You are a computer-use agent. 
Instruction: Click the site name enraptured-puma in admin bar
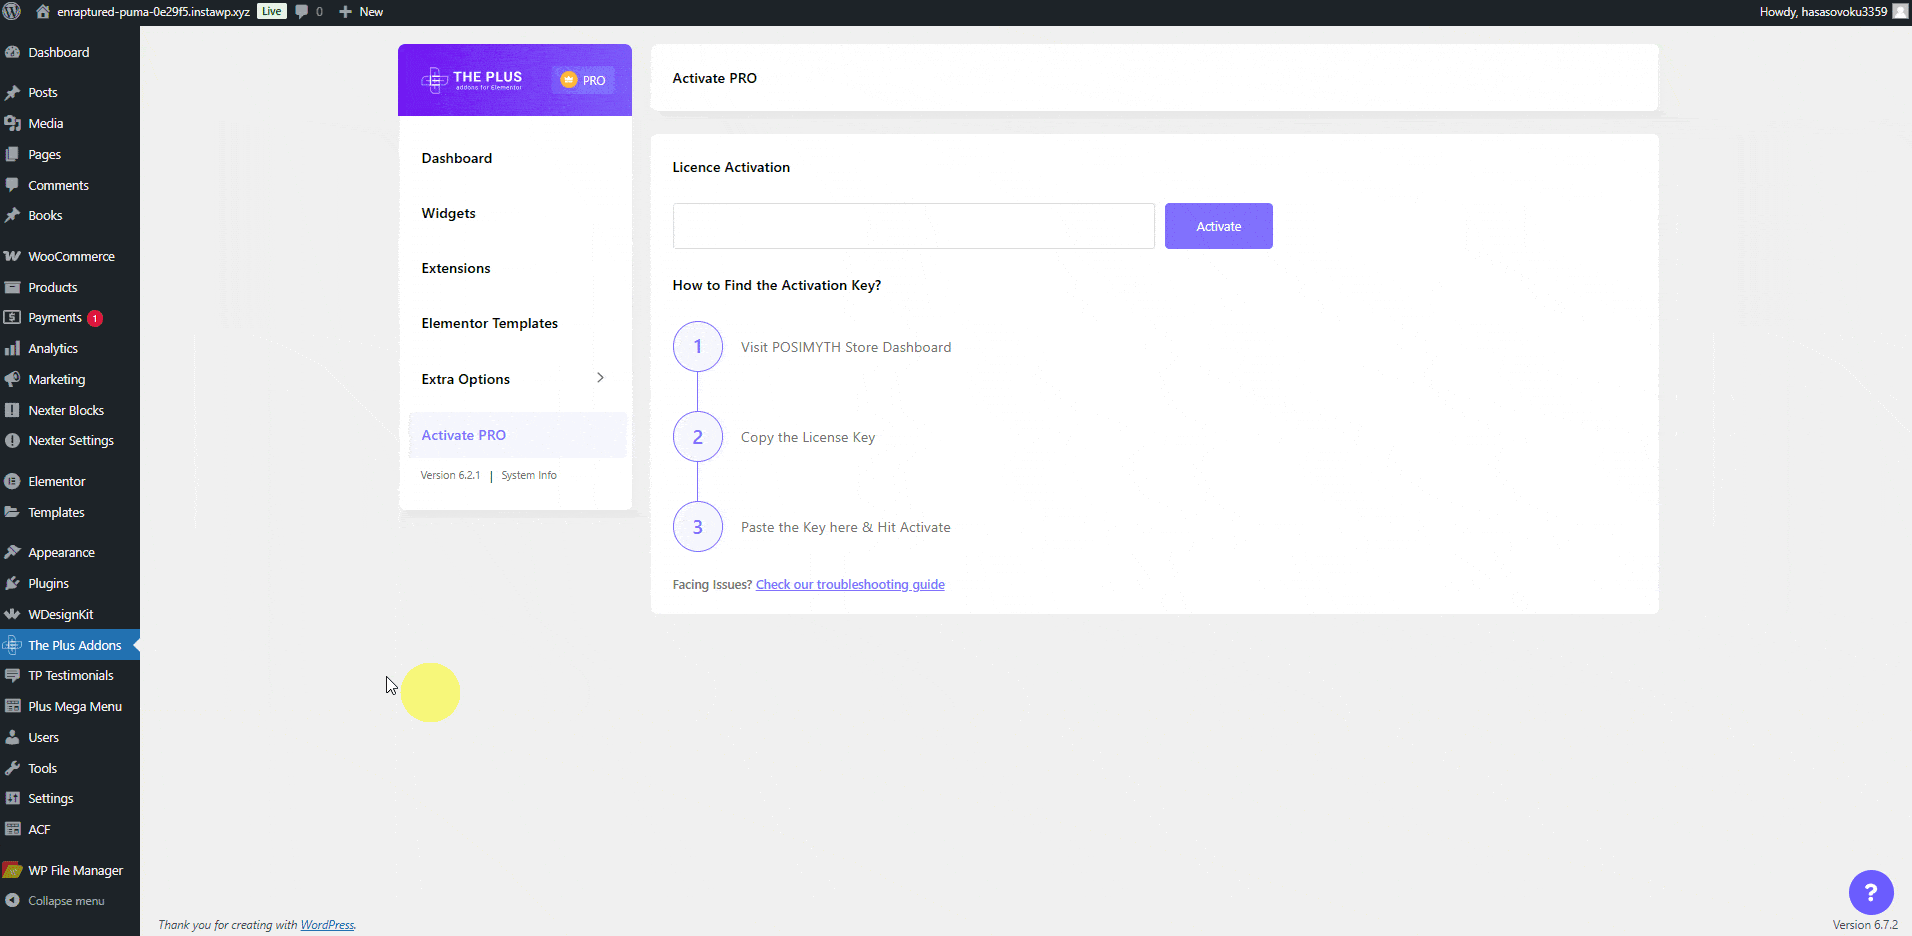coord(153,12)
